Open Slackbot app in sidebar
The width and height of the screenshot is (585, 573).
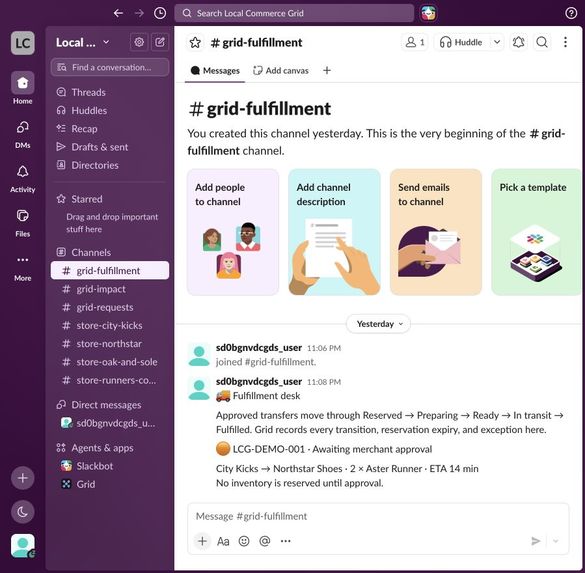110,466
